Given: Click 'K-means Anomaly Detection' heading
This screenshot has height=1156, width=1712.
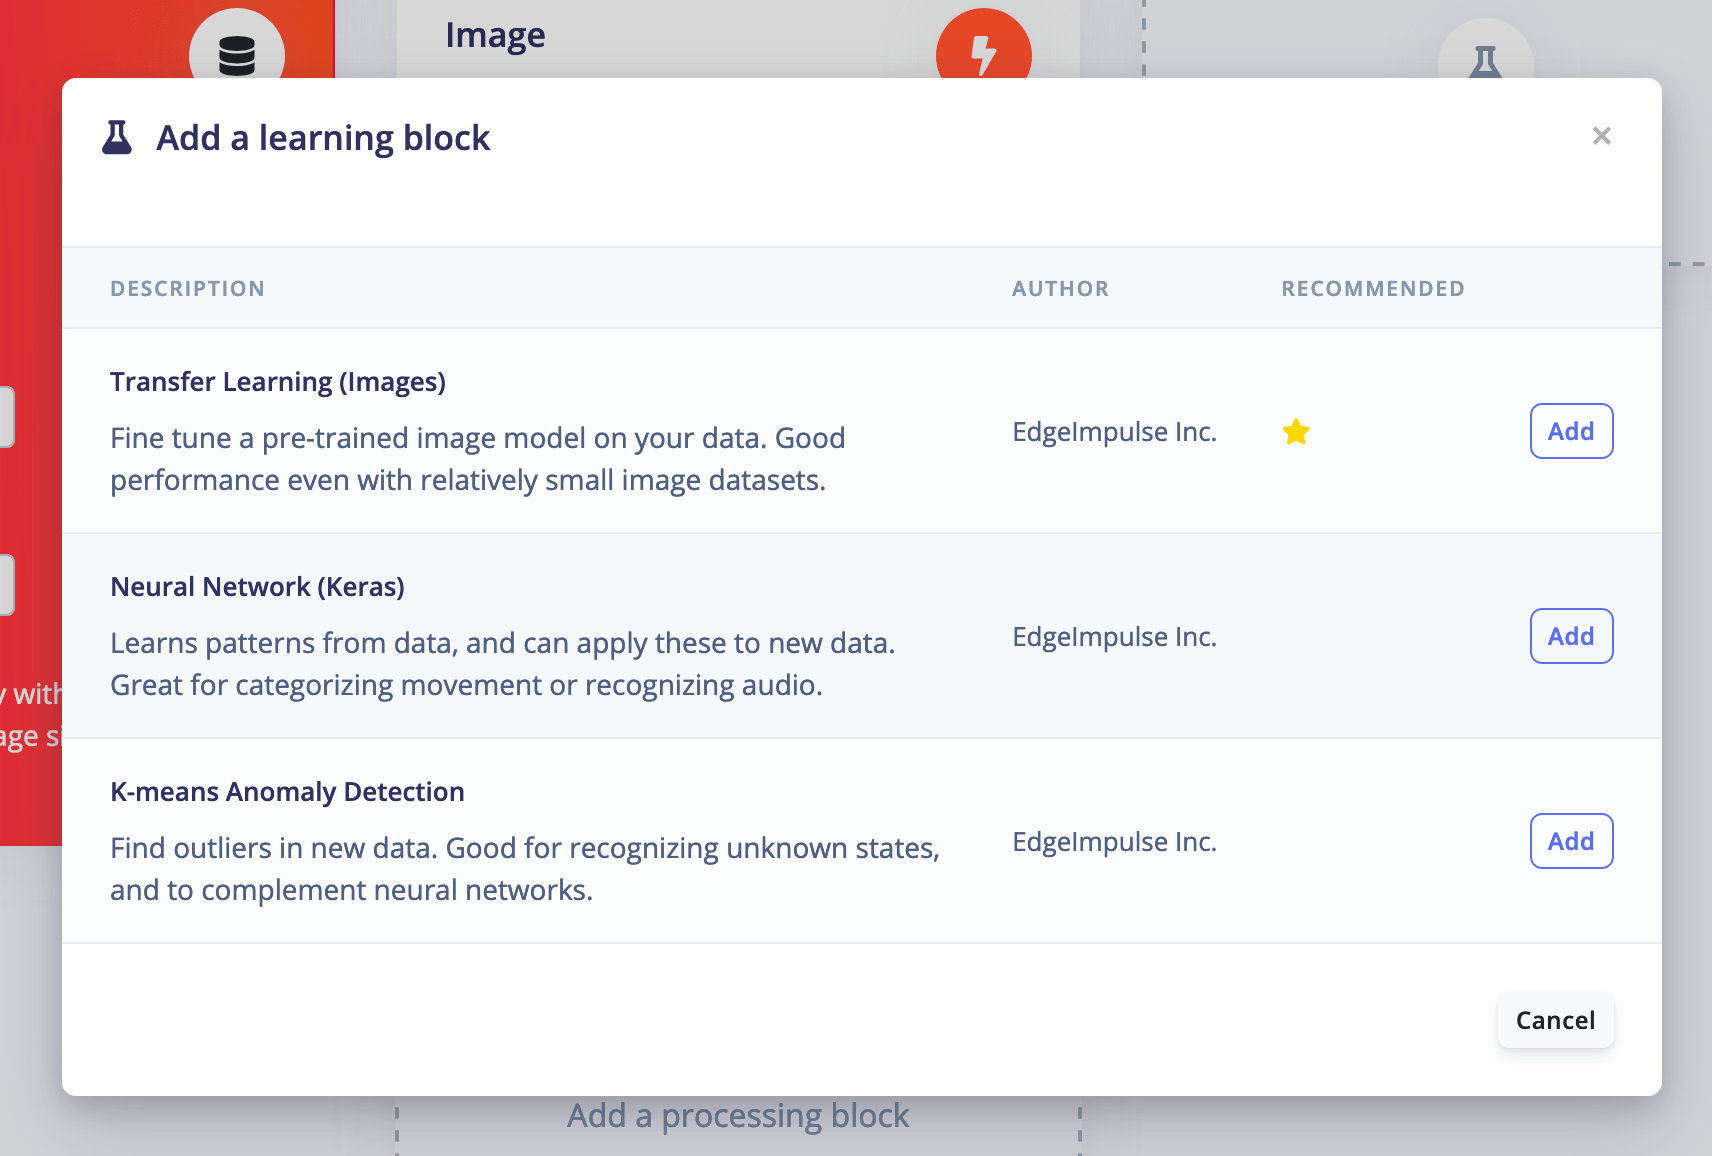Looking at the screenshot, I should pos(287,791).
